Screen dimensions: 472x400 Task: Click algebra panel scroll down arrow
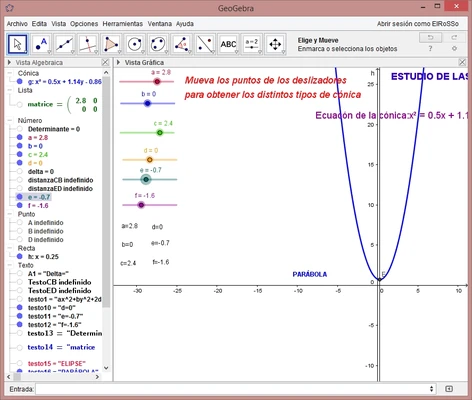pyautogui.click(x=106, y=368)
